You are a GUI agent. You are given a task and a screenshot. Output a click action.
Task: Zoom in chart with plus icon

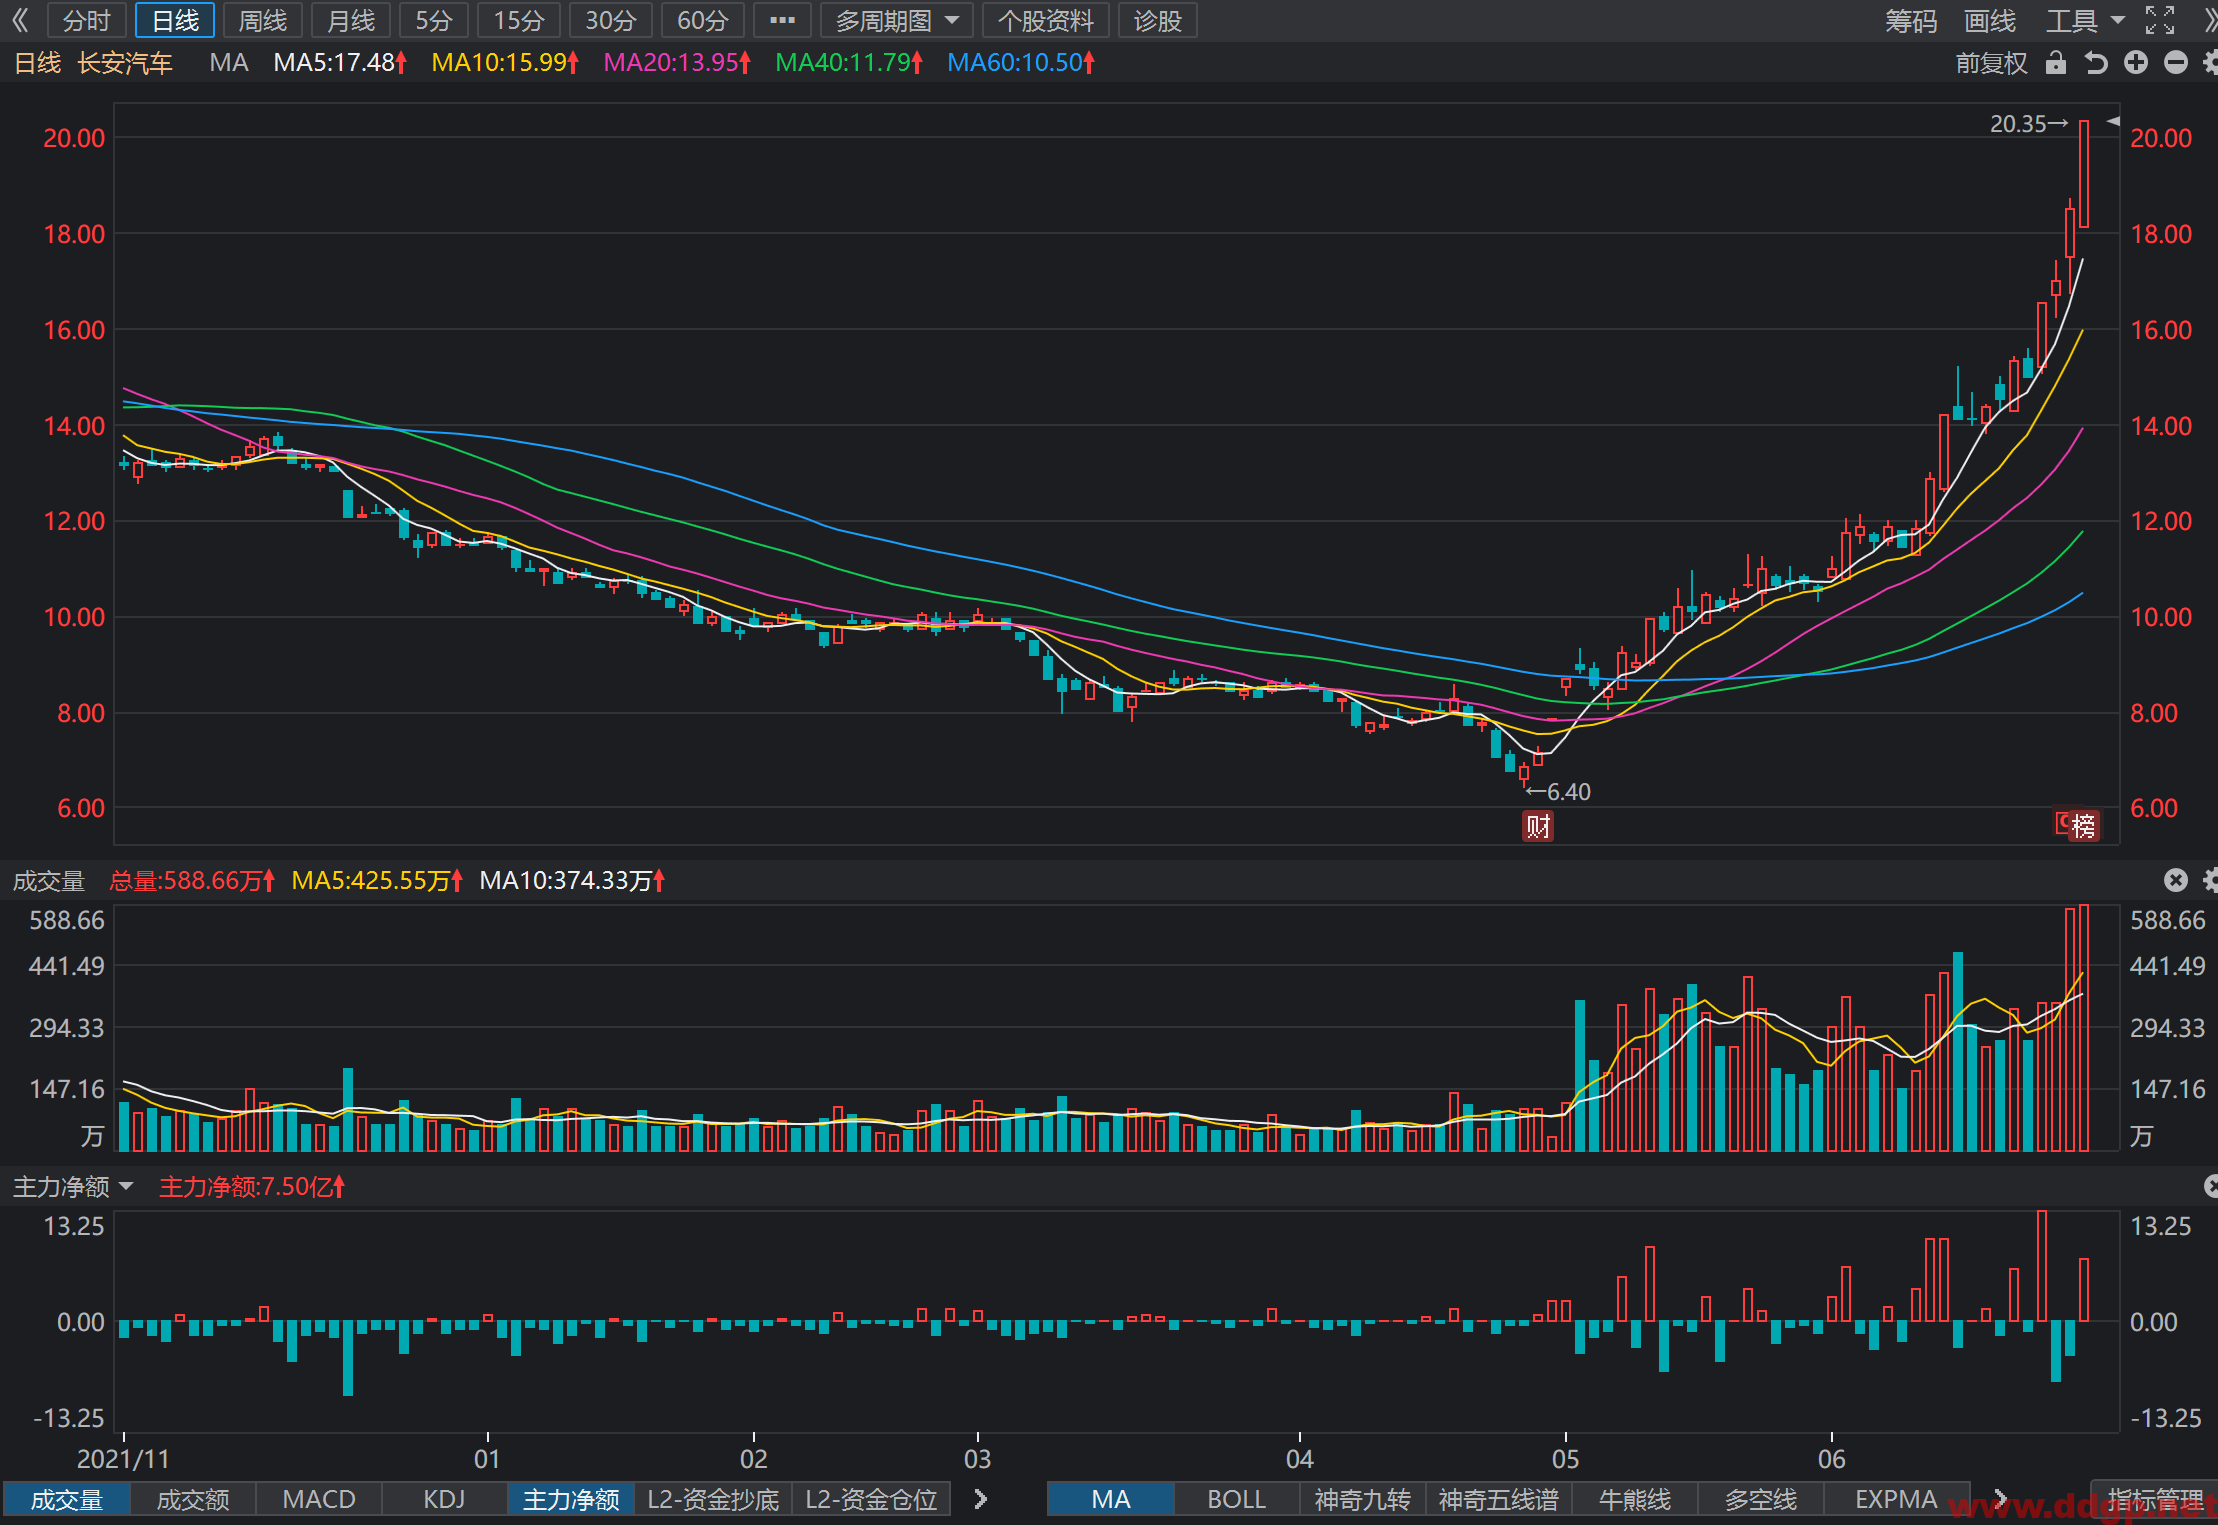click(x=2136, y=63)
